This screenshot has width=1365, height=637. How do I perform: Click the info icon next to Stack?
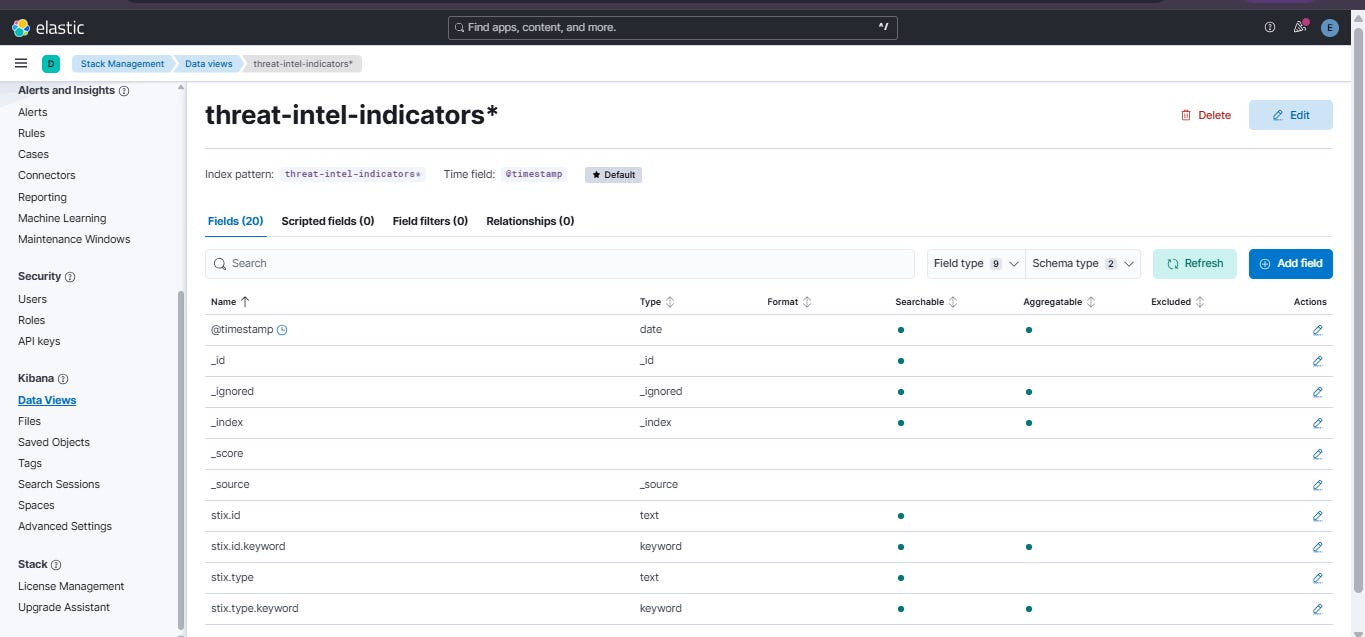pyautogui.click(x=56, y=565)
